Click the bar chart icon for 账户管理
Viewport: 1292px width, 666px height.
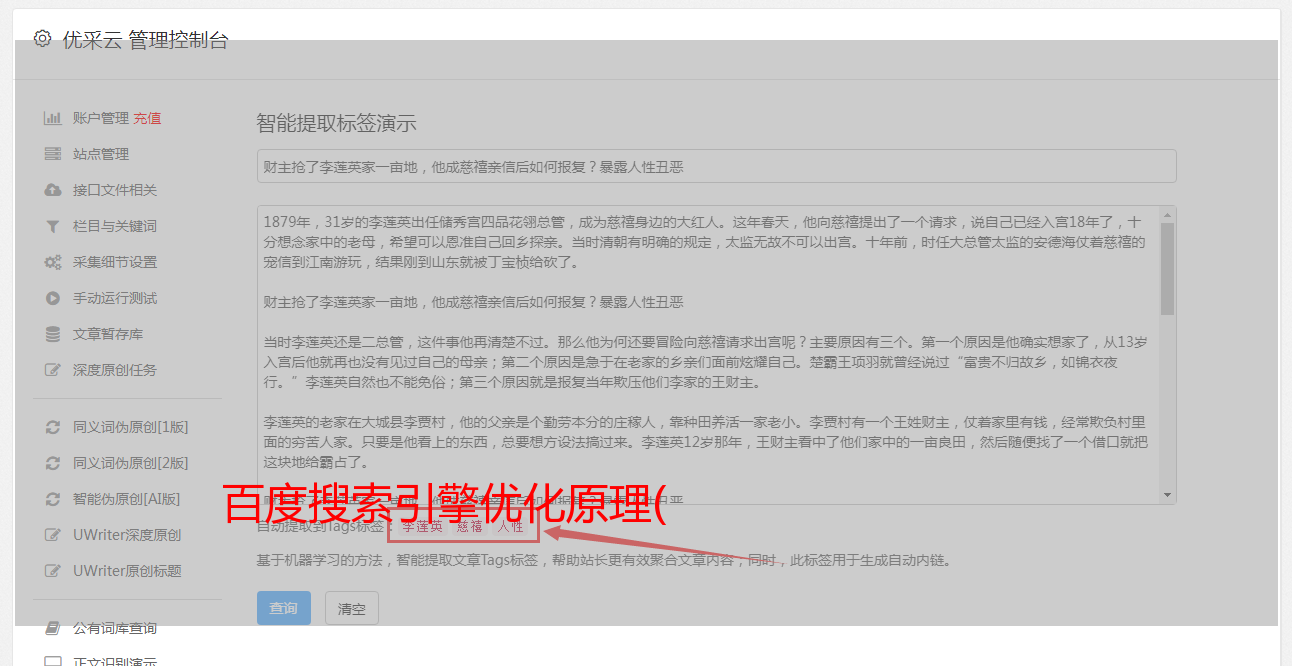point(53,118)
